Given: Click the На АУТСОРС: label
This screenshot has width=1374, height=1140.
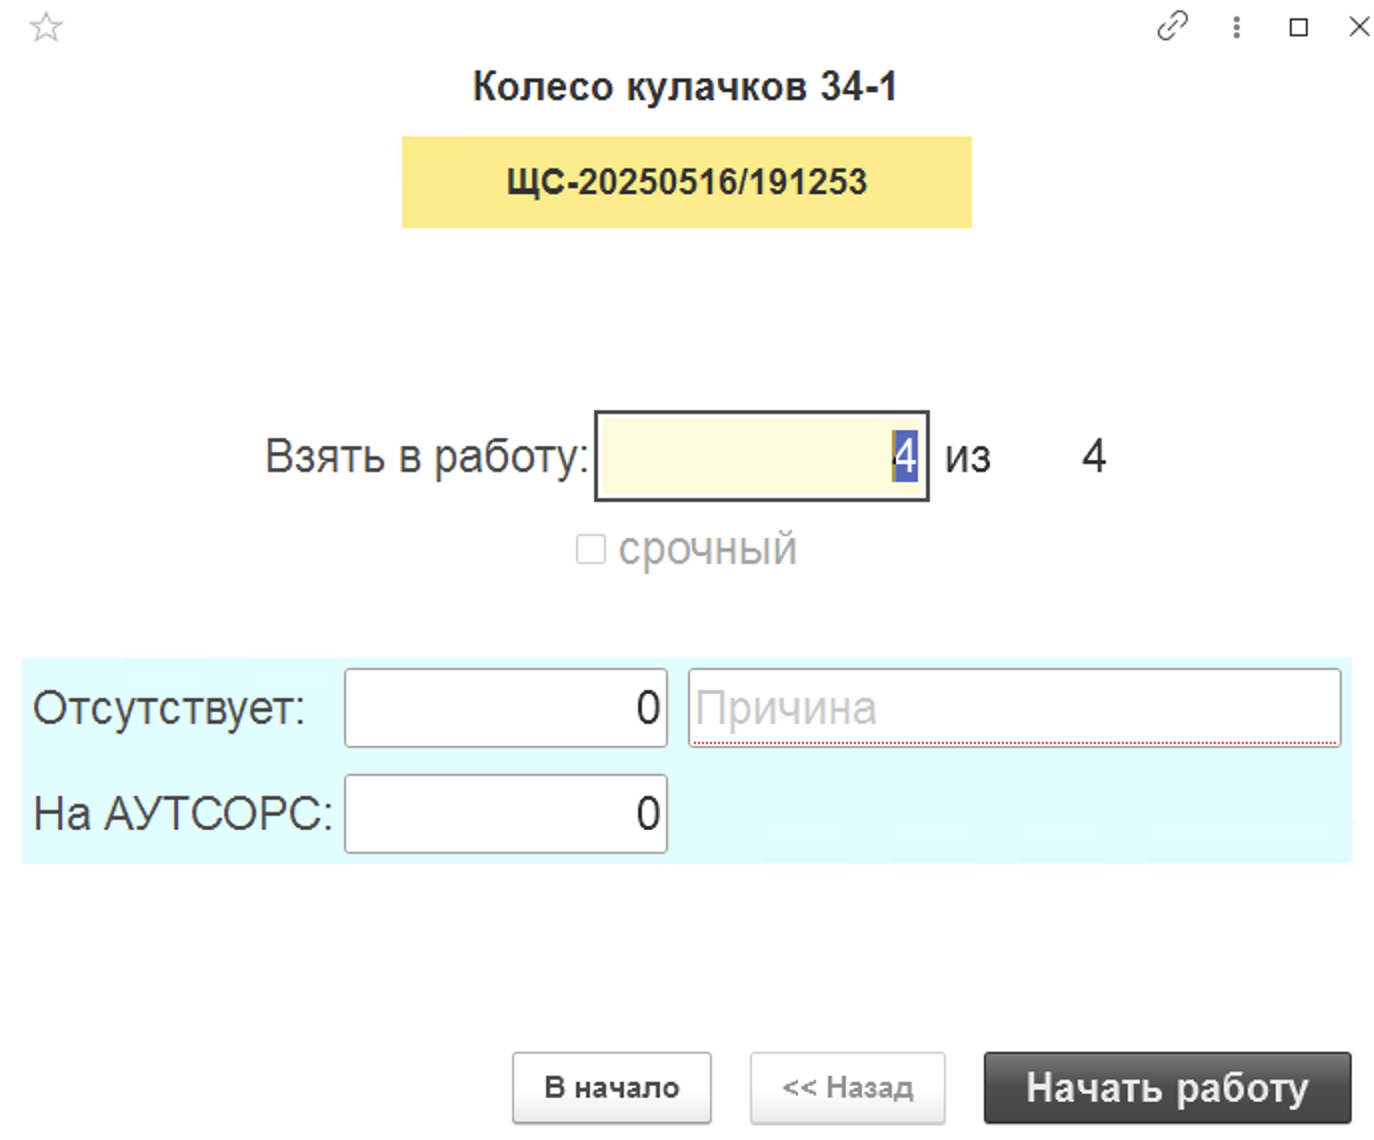Looking at the screenshot, I should click(x=183, y=814).
